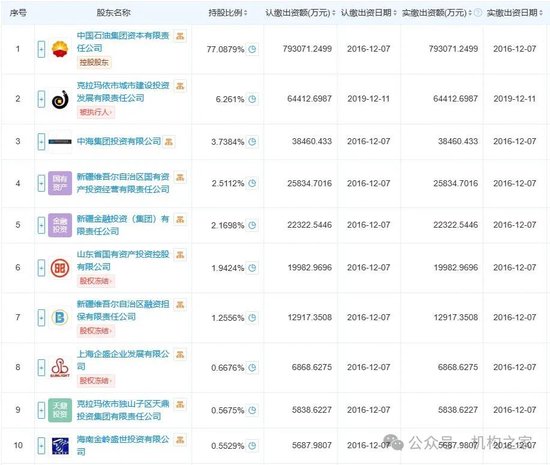Screen dimensions: 550x465
Task: Sort by 持股比例 column header
Action: pos(228,13)
